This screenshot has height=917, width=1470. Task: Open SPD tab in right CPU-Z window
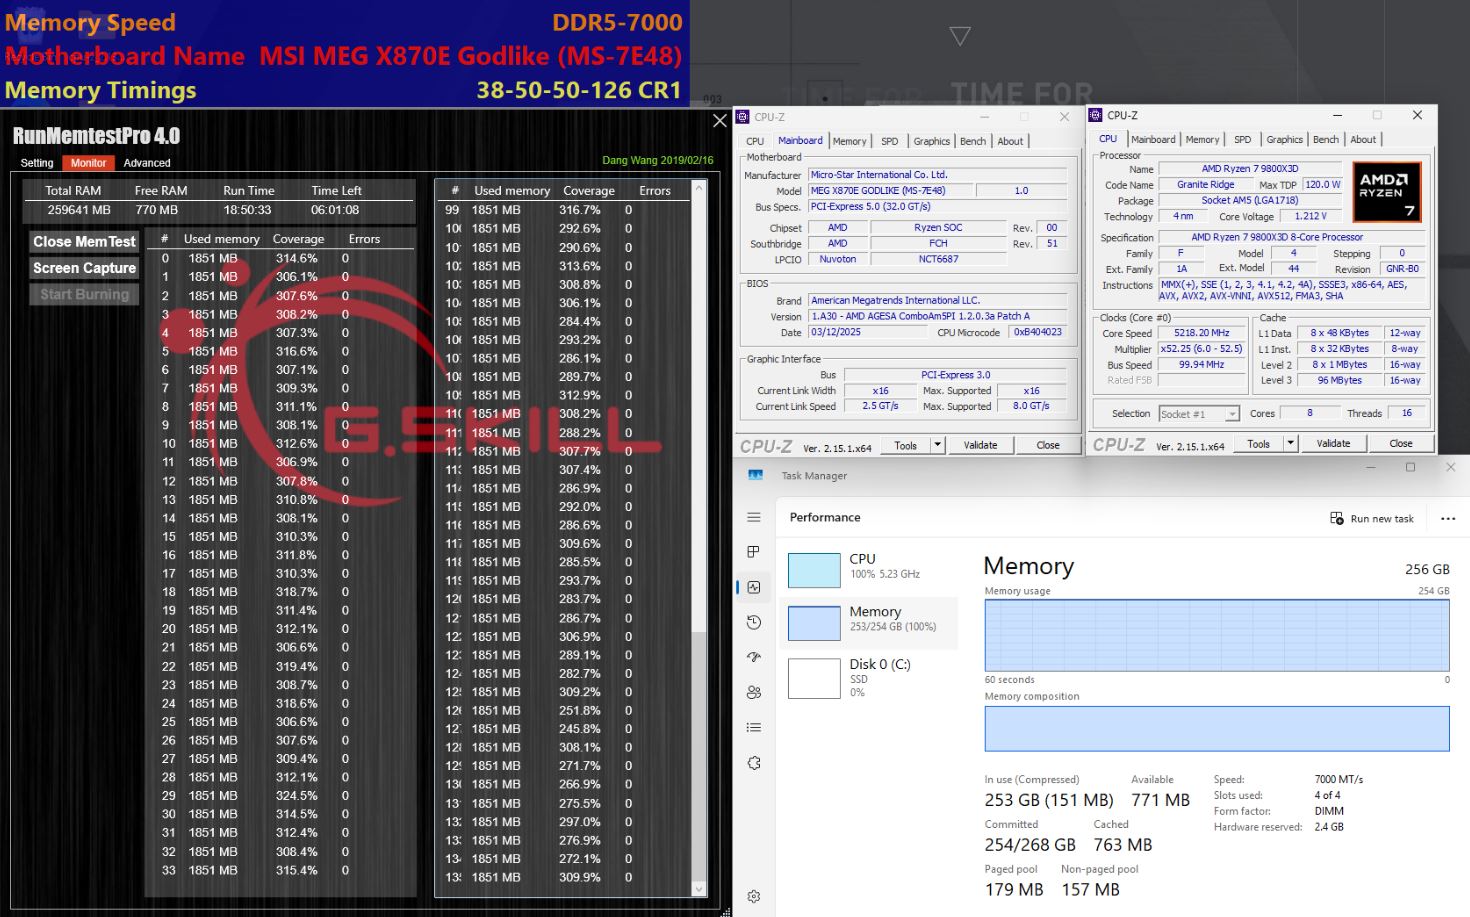(x=1243, y=139)
